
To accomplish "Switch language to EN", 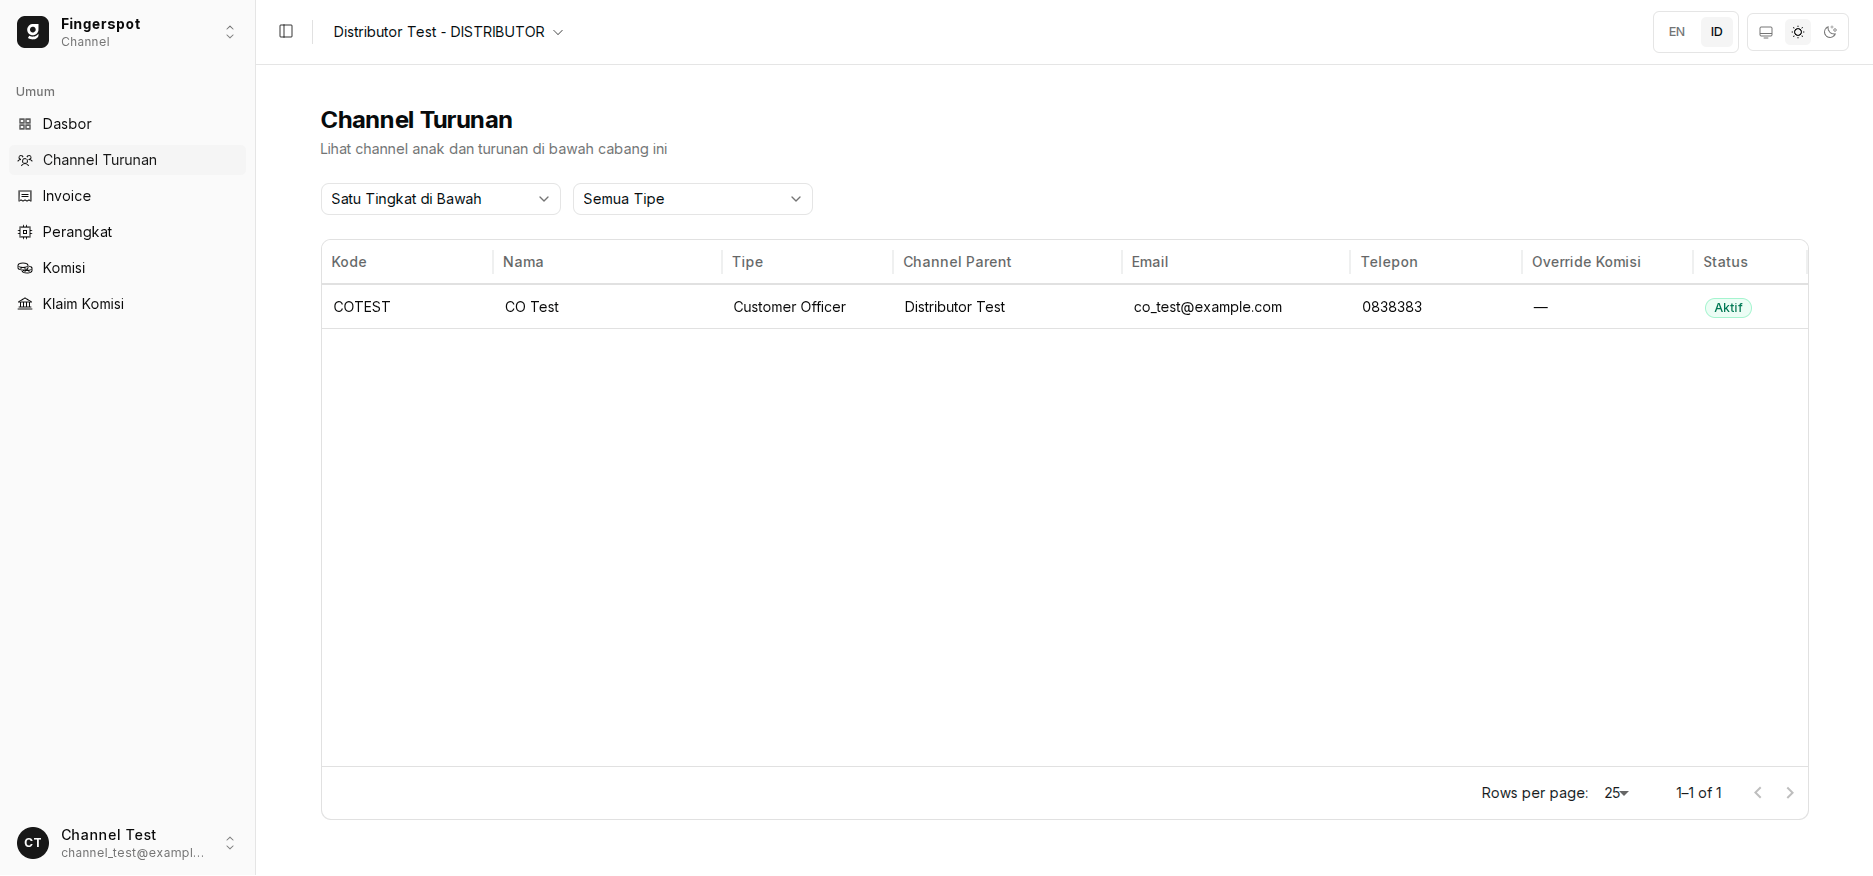I will pos(1677,32).
